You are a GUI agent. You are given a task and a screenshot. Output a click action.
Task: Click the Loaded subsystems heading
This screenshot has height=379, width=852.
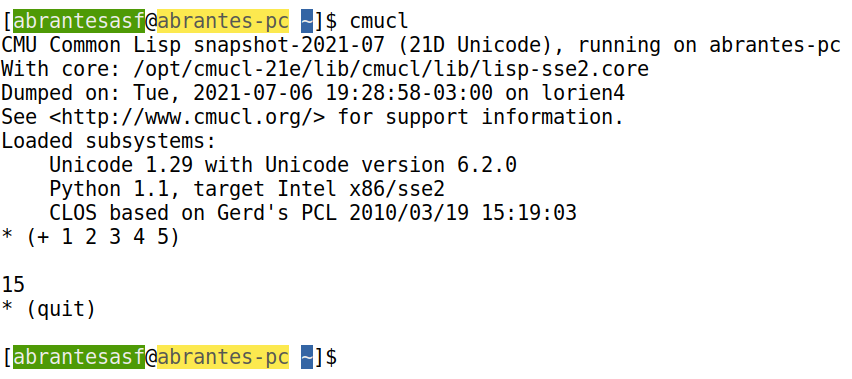point(109,141)
